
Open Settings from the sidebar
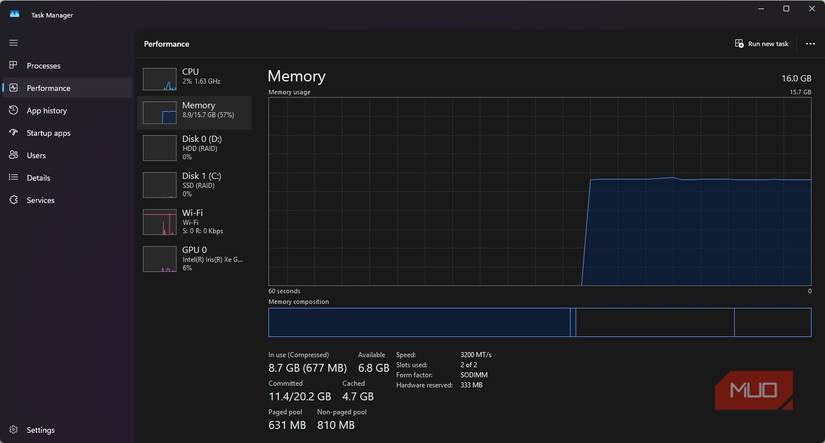click(x=41, y=430)
